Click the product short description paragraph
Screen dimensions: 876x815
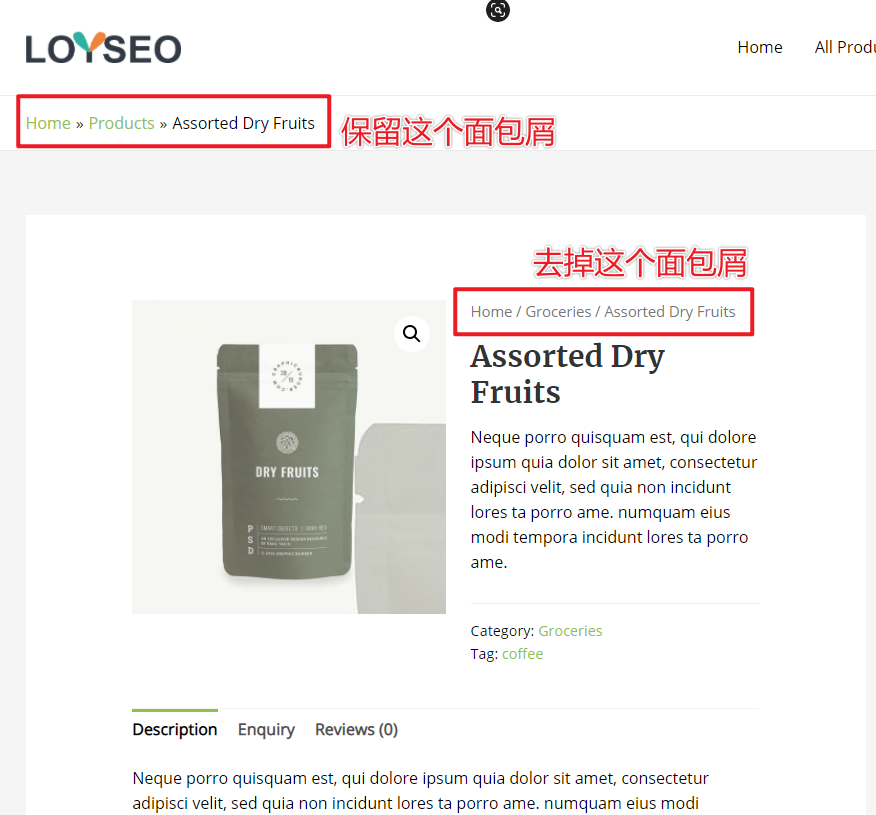(614, 499)
